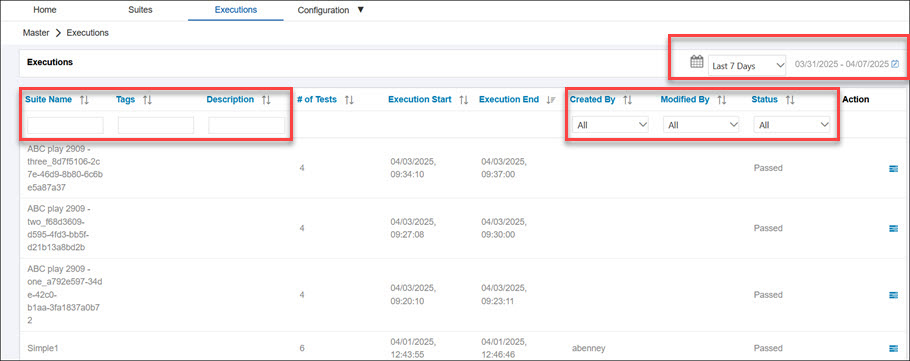Viewport: 910px width, 361px height.
Task: Click execution start 04/03/2025, 09:34:10
Action: point(413,168)
